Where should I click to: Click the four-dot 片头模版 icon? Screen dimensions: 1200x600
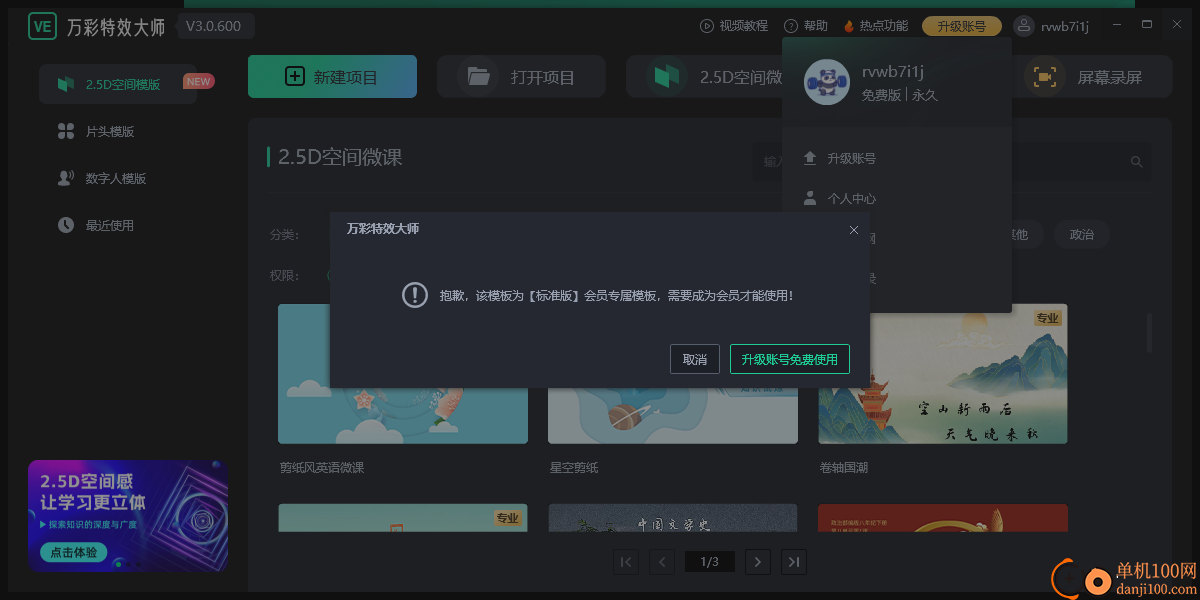[66, 131]
